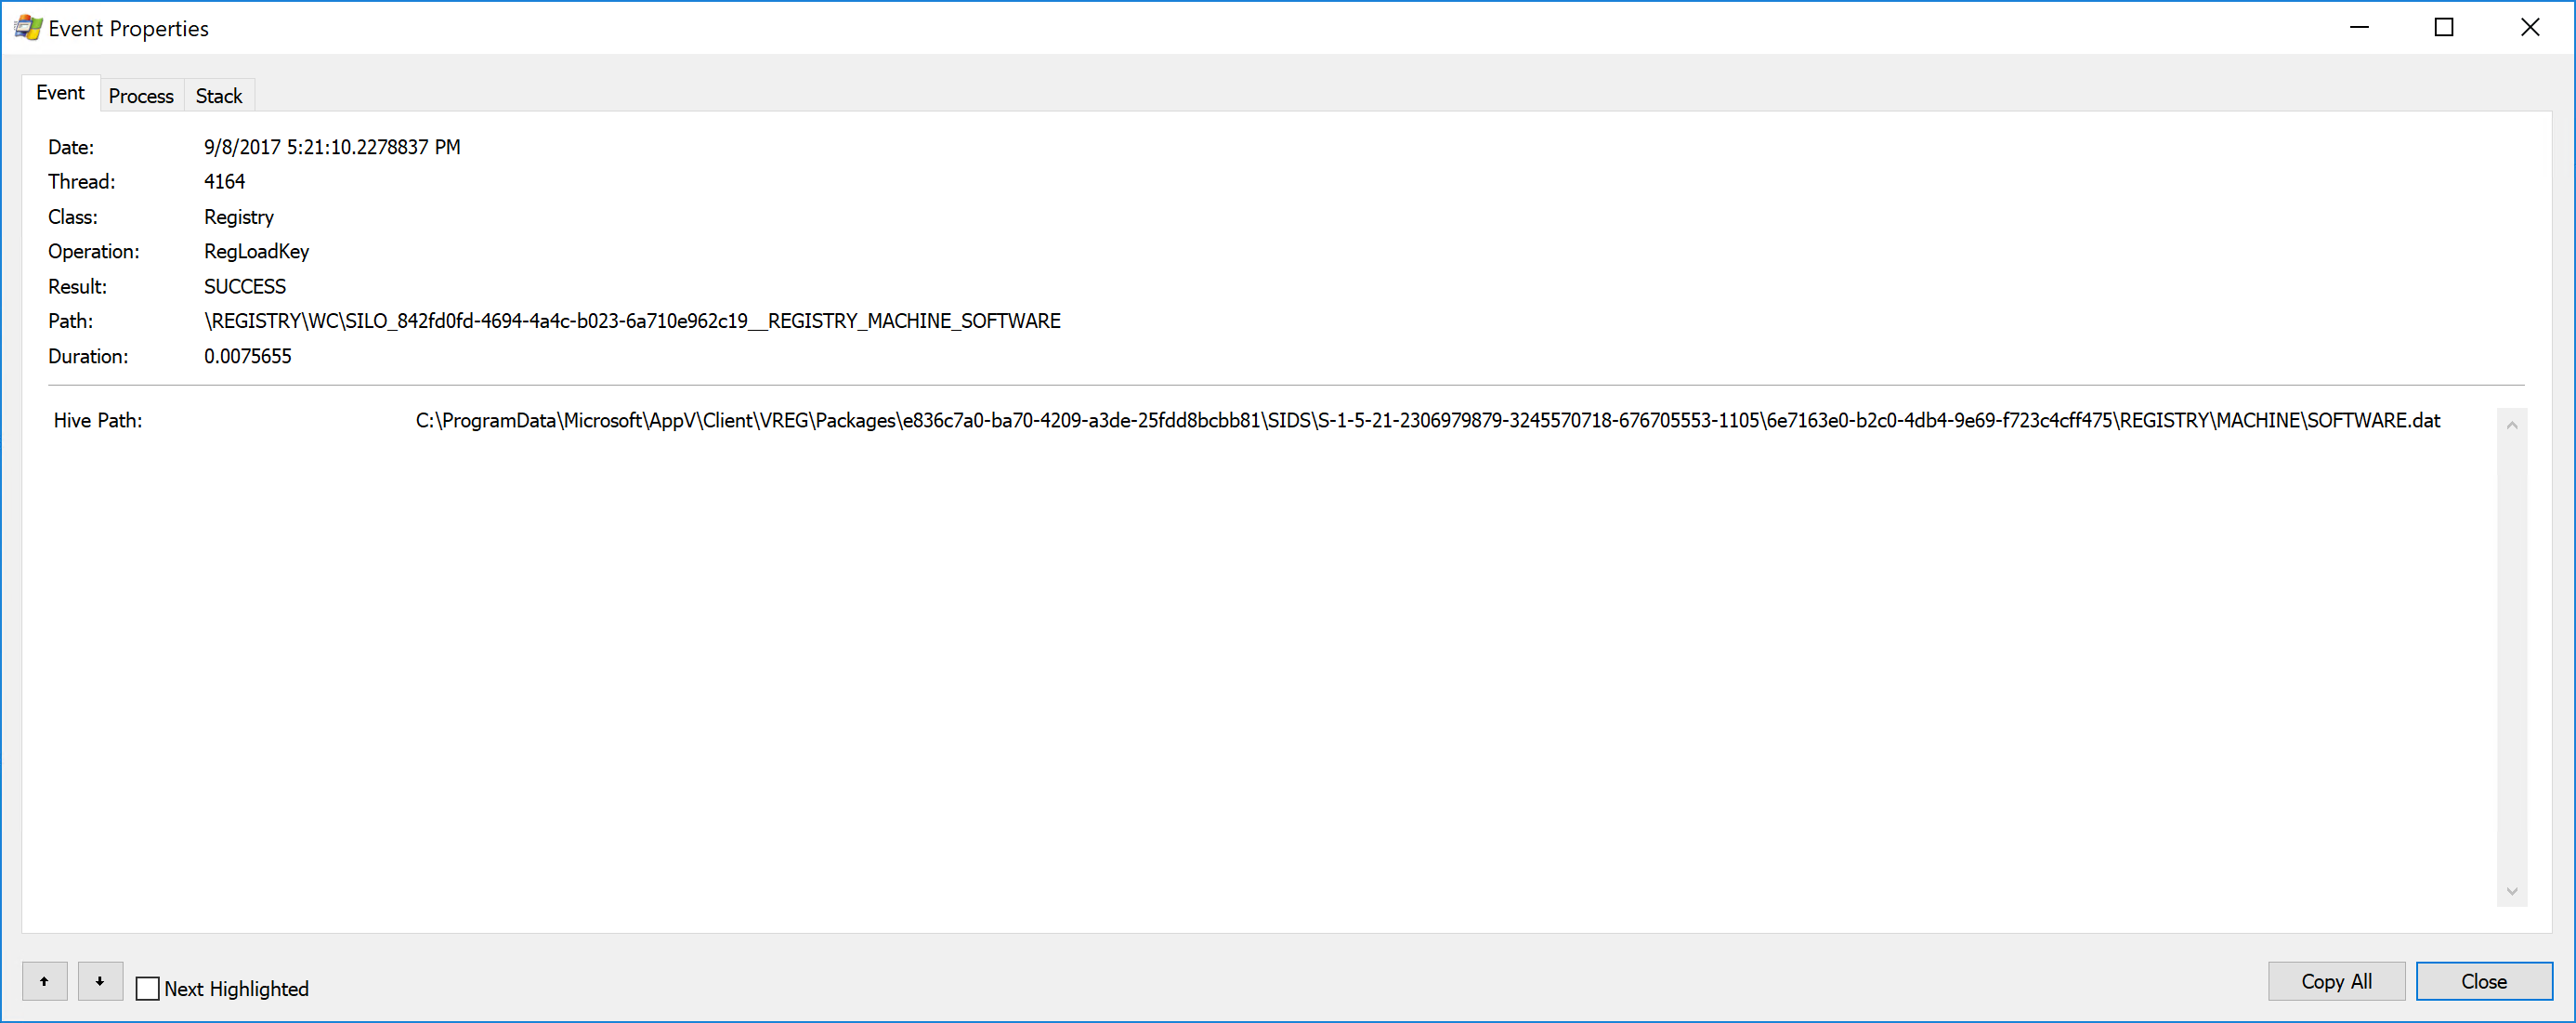This screenshot has width=2576, height=1023.
Task: Click the result value SUCCESS
Action: point(245,287)
